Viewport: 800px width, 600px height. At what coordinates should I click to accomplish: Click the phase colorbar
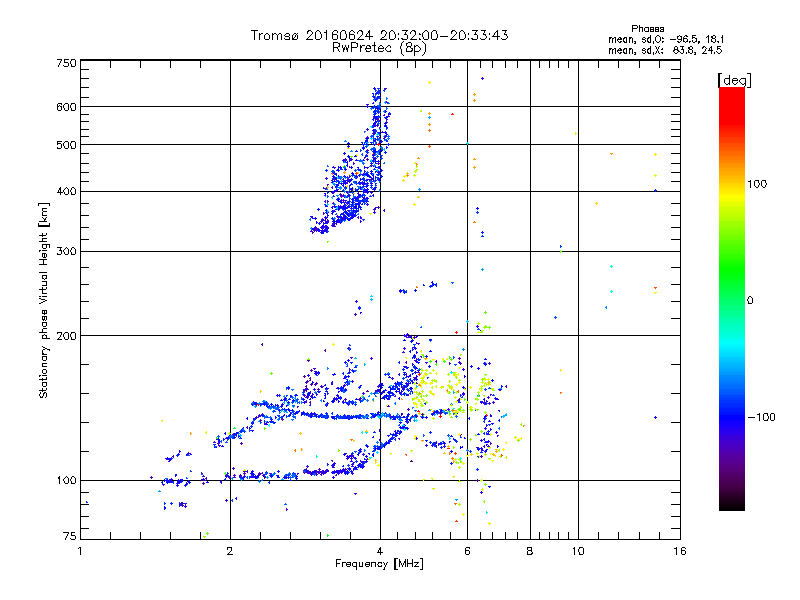point(732,298)
